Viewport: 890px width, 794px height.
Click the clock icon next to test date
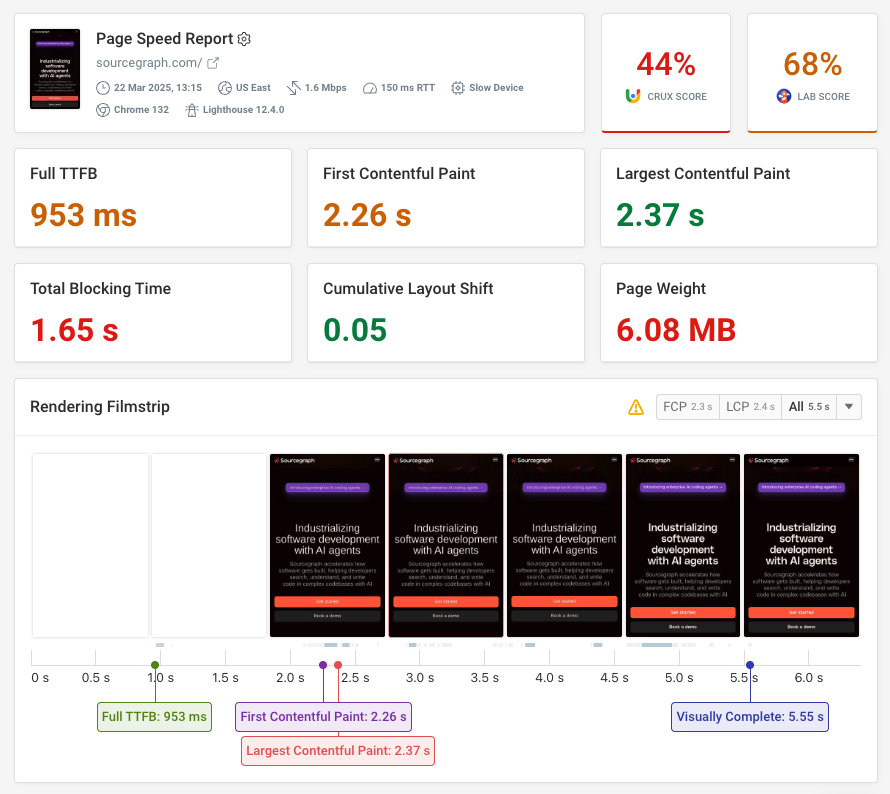tap(104, 88)
